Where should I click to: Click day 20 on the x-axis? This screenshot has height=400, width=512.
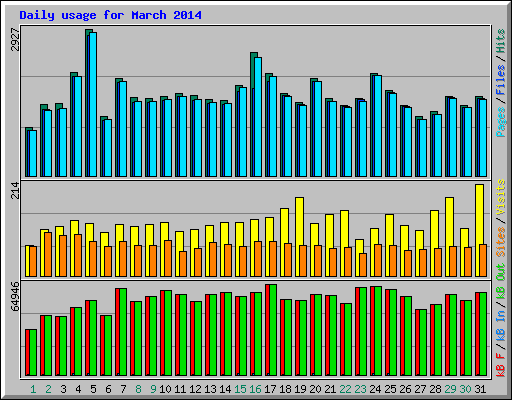coord(315,389)
